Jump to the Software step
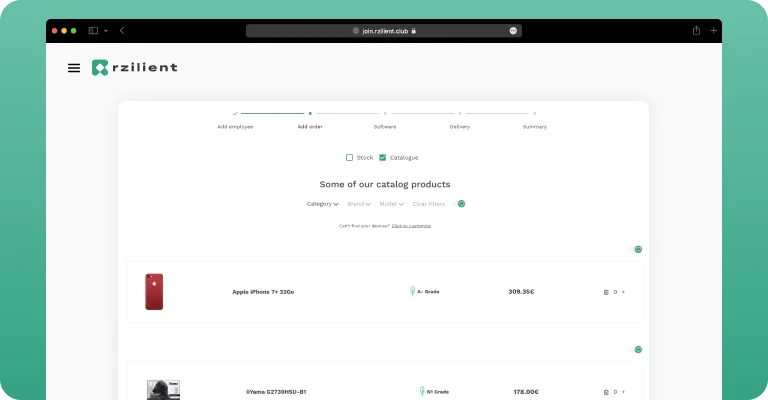The height and width of the screenshot is (400, 768). (385, 126)
